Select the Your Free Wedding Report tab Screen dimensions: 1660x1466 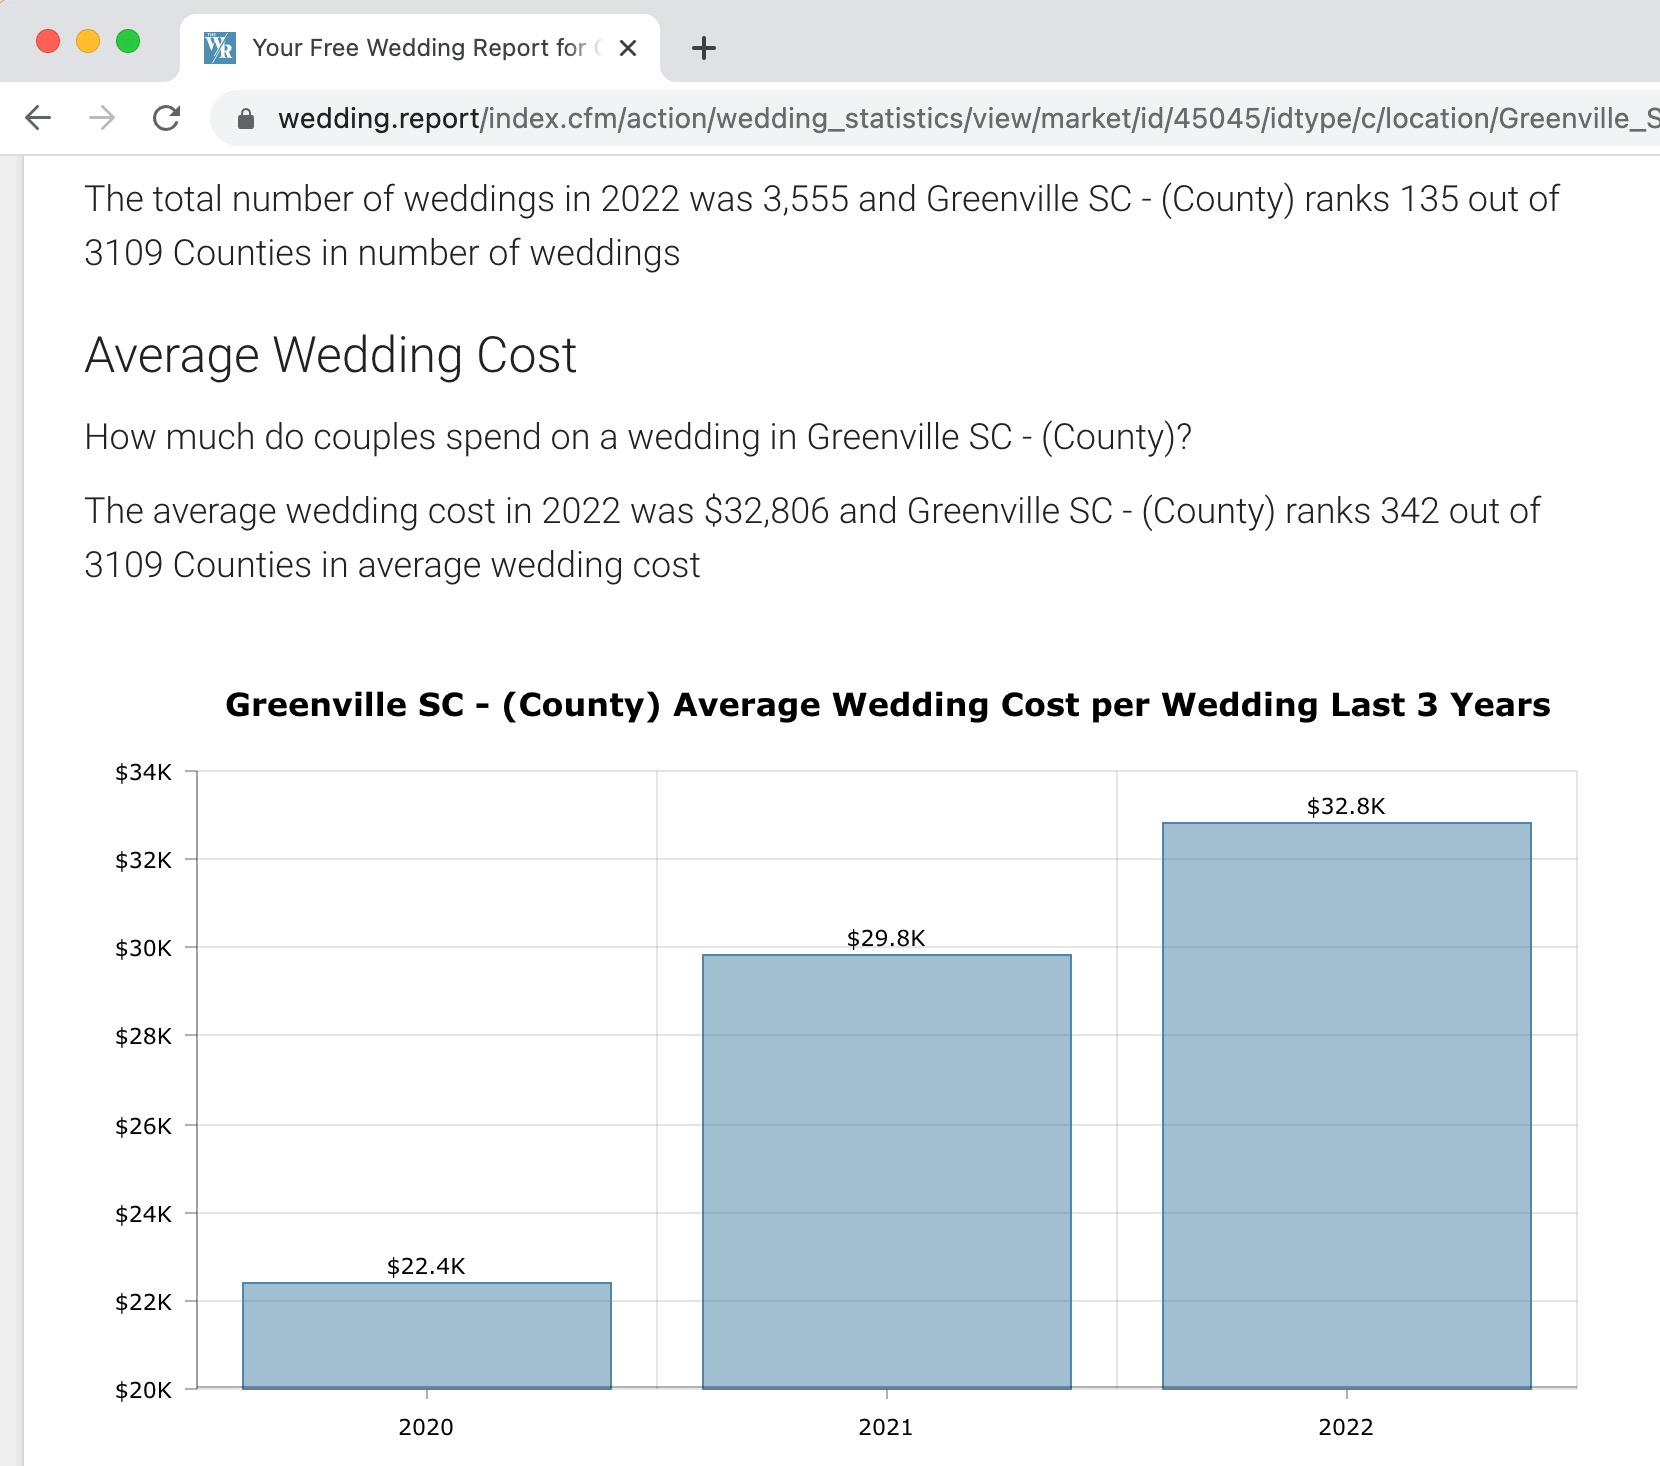coord(420,48)
